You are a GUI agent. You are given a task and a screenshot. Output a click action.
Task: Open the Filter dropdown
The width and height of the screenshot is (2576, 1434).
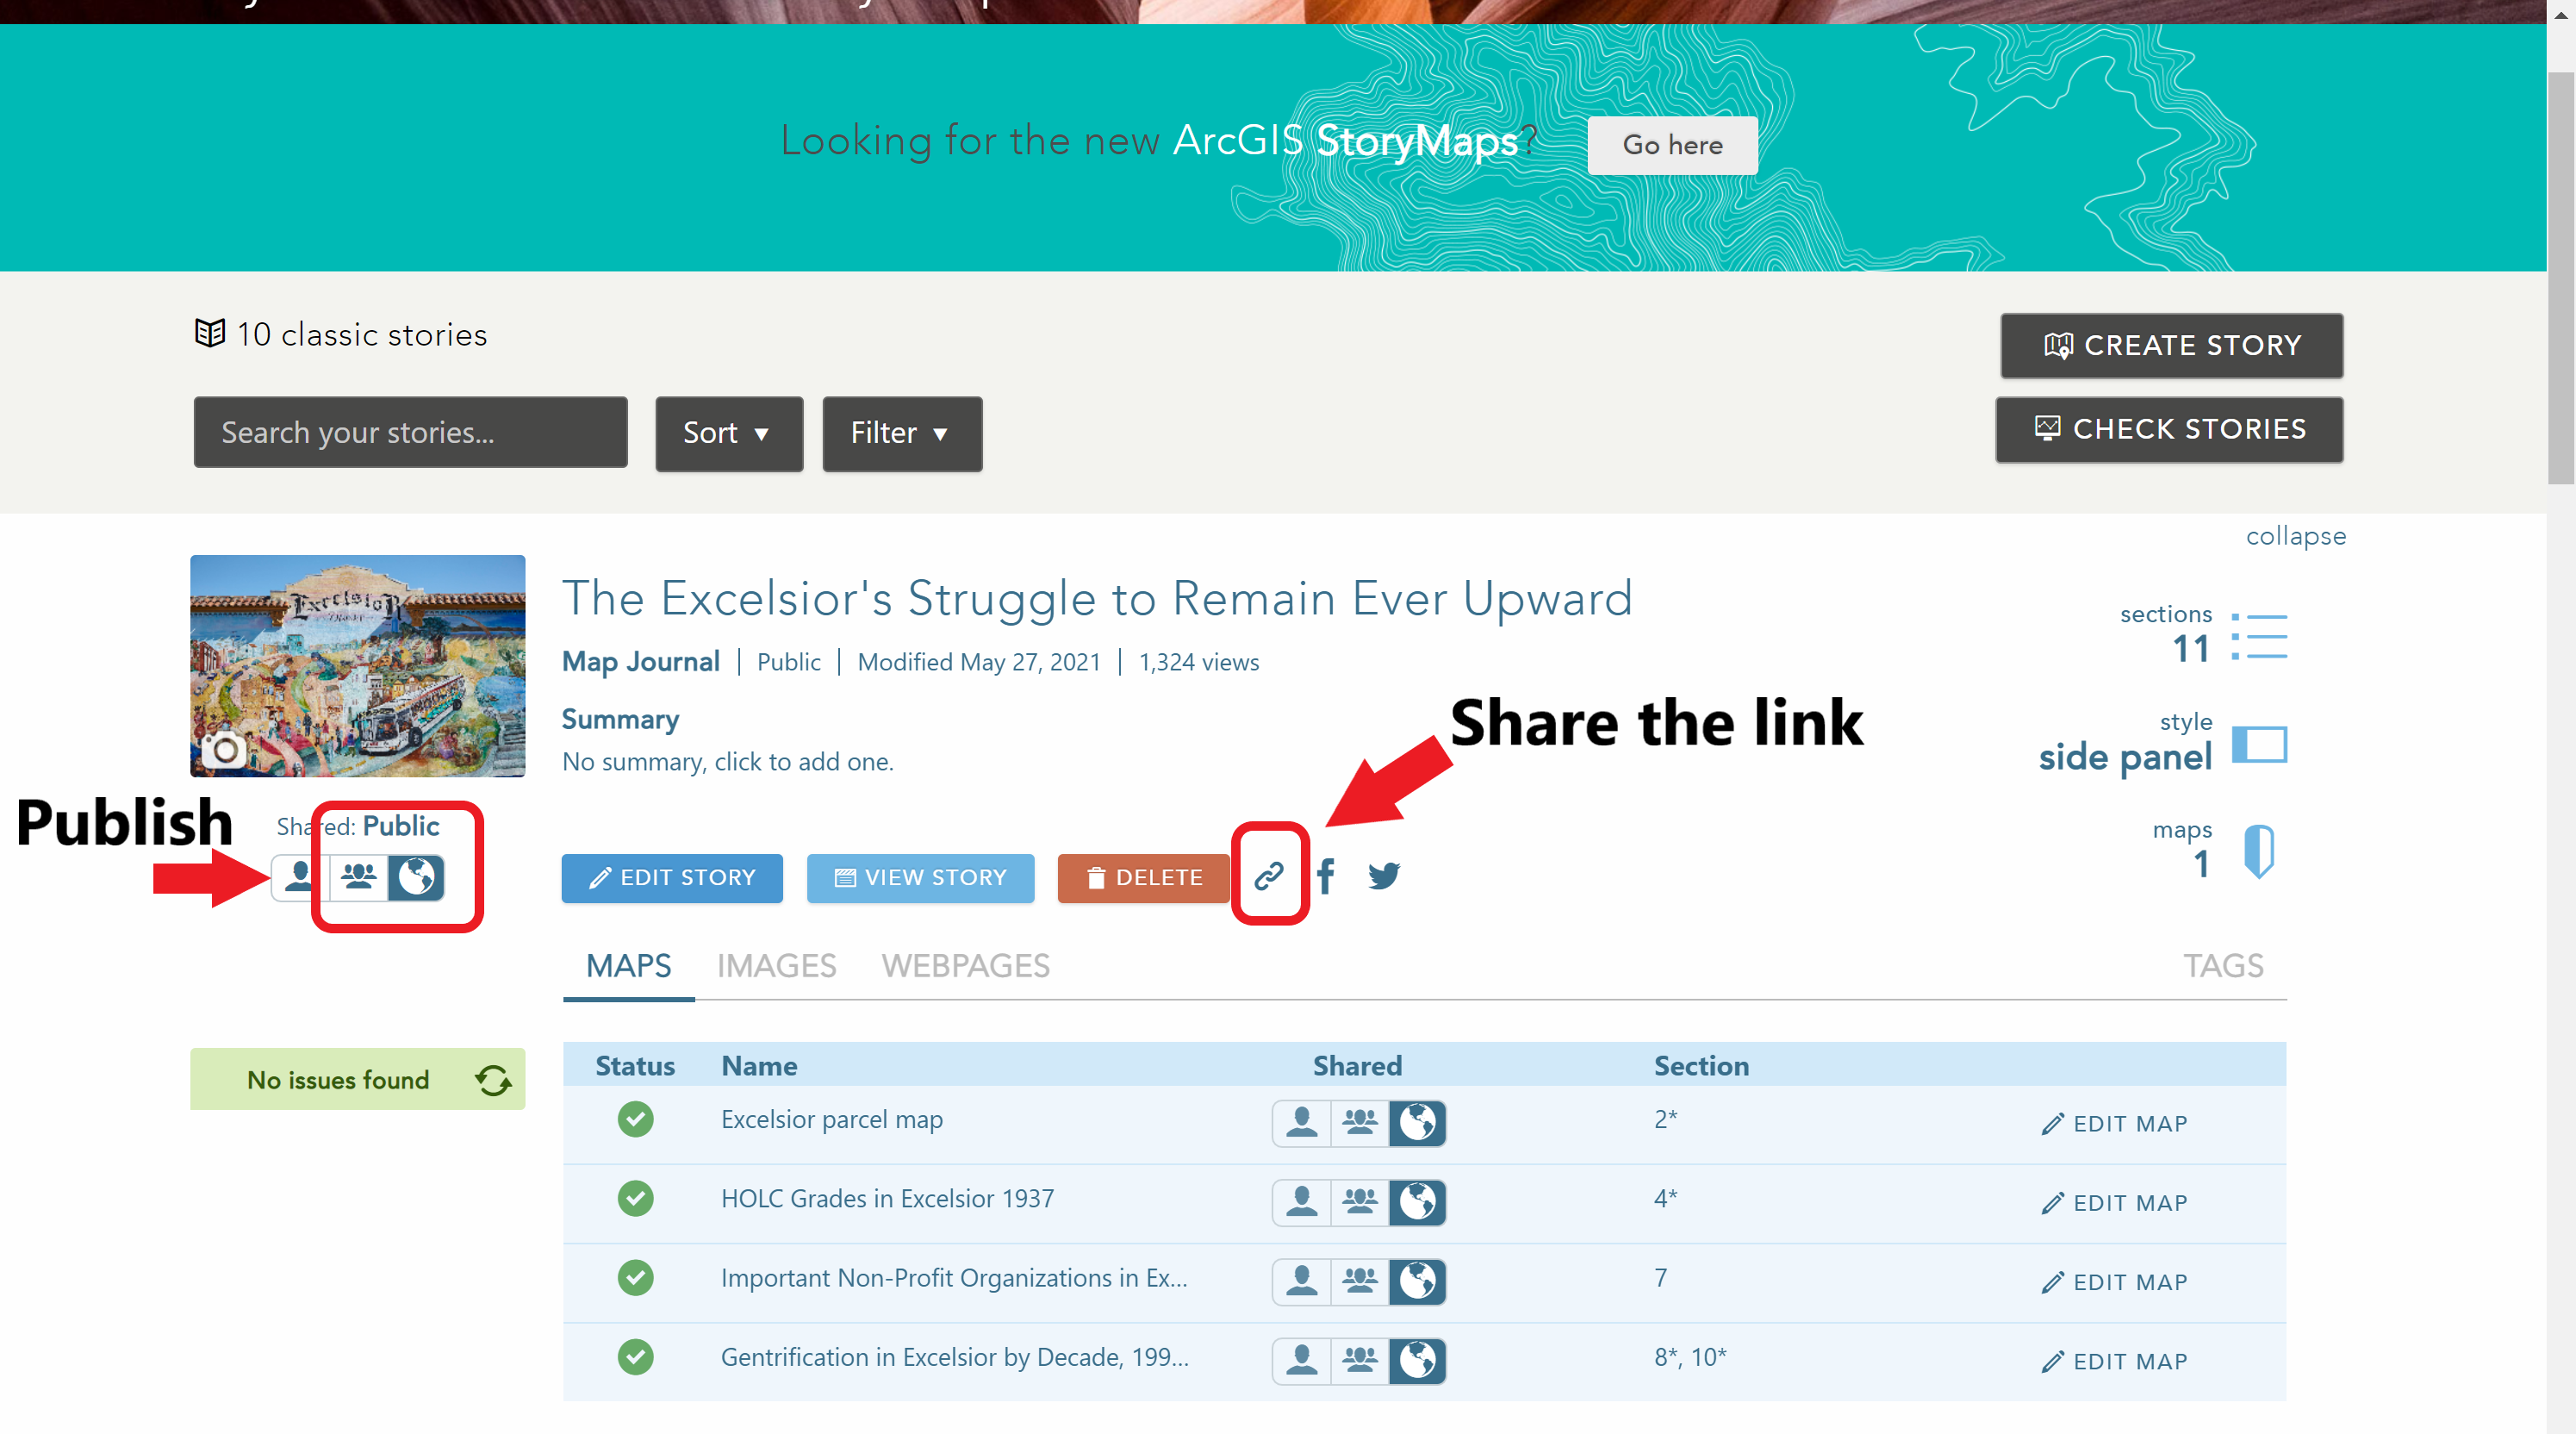point(901,433)
